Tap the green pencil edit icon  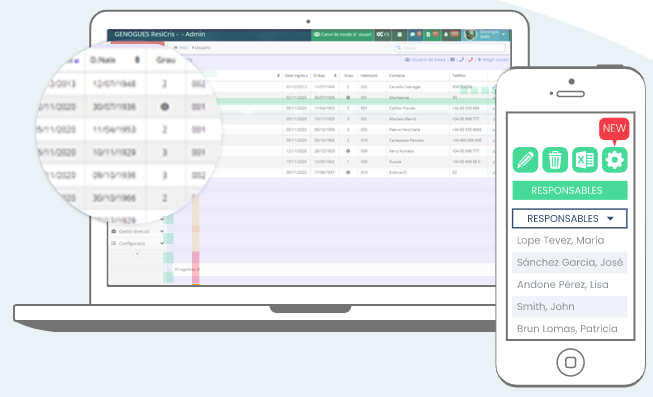tap(525, 160)
